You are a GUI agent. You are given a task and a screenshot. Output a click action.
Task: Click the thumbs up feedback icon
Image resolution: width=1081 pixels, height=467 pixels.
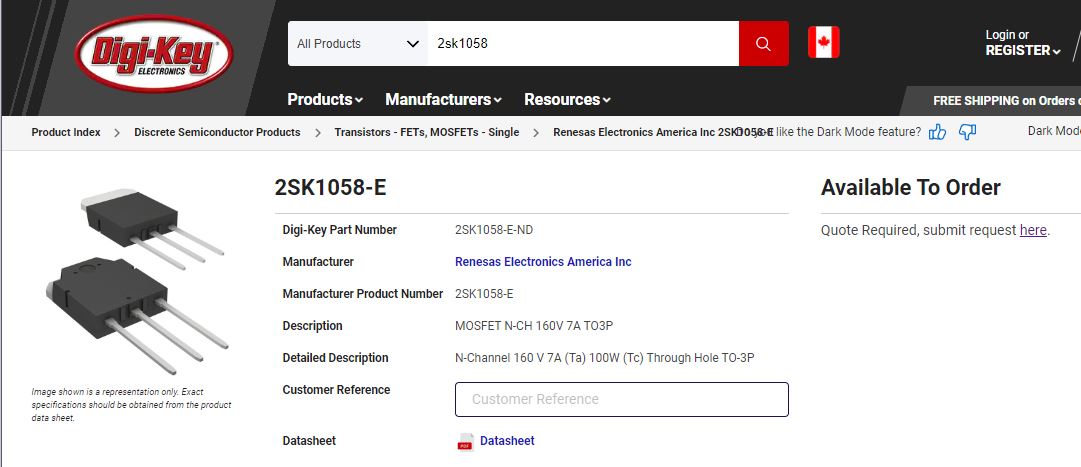click(937, 132)
